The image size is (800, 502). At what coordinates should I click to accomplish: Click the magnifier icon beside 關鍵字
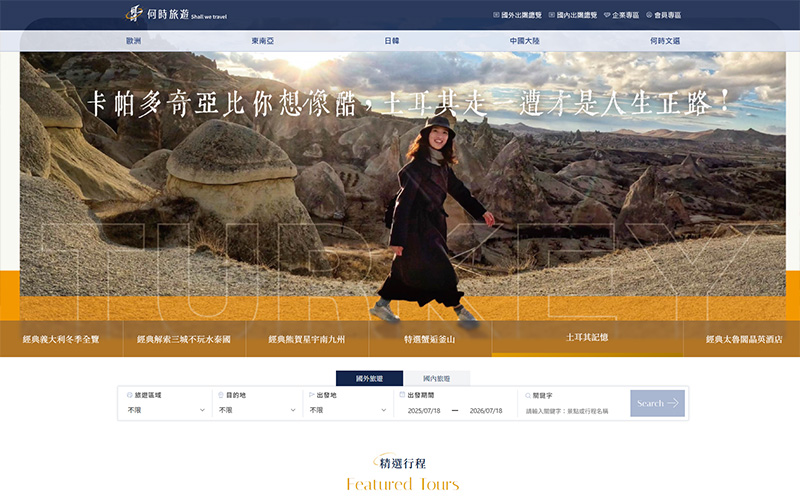click(528, 395)
